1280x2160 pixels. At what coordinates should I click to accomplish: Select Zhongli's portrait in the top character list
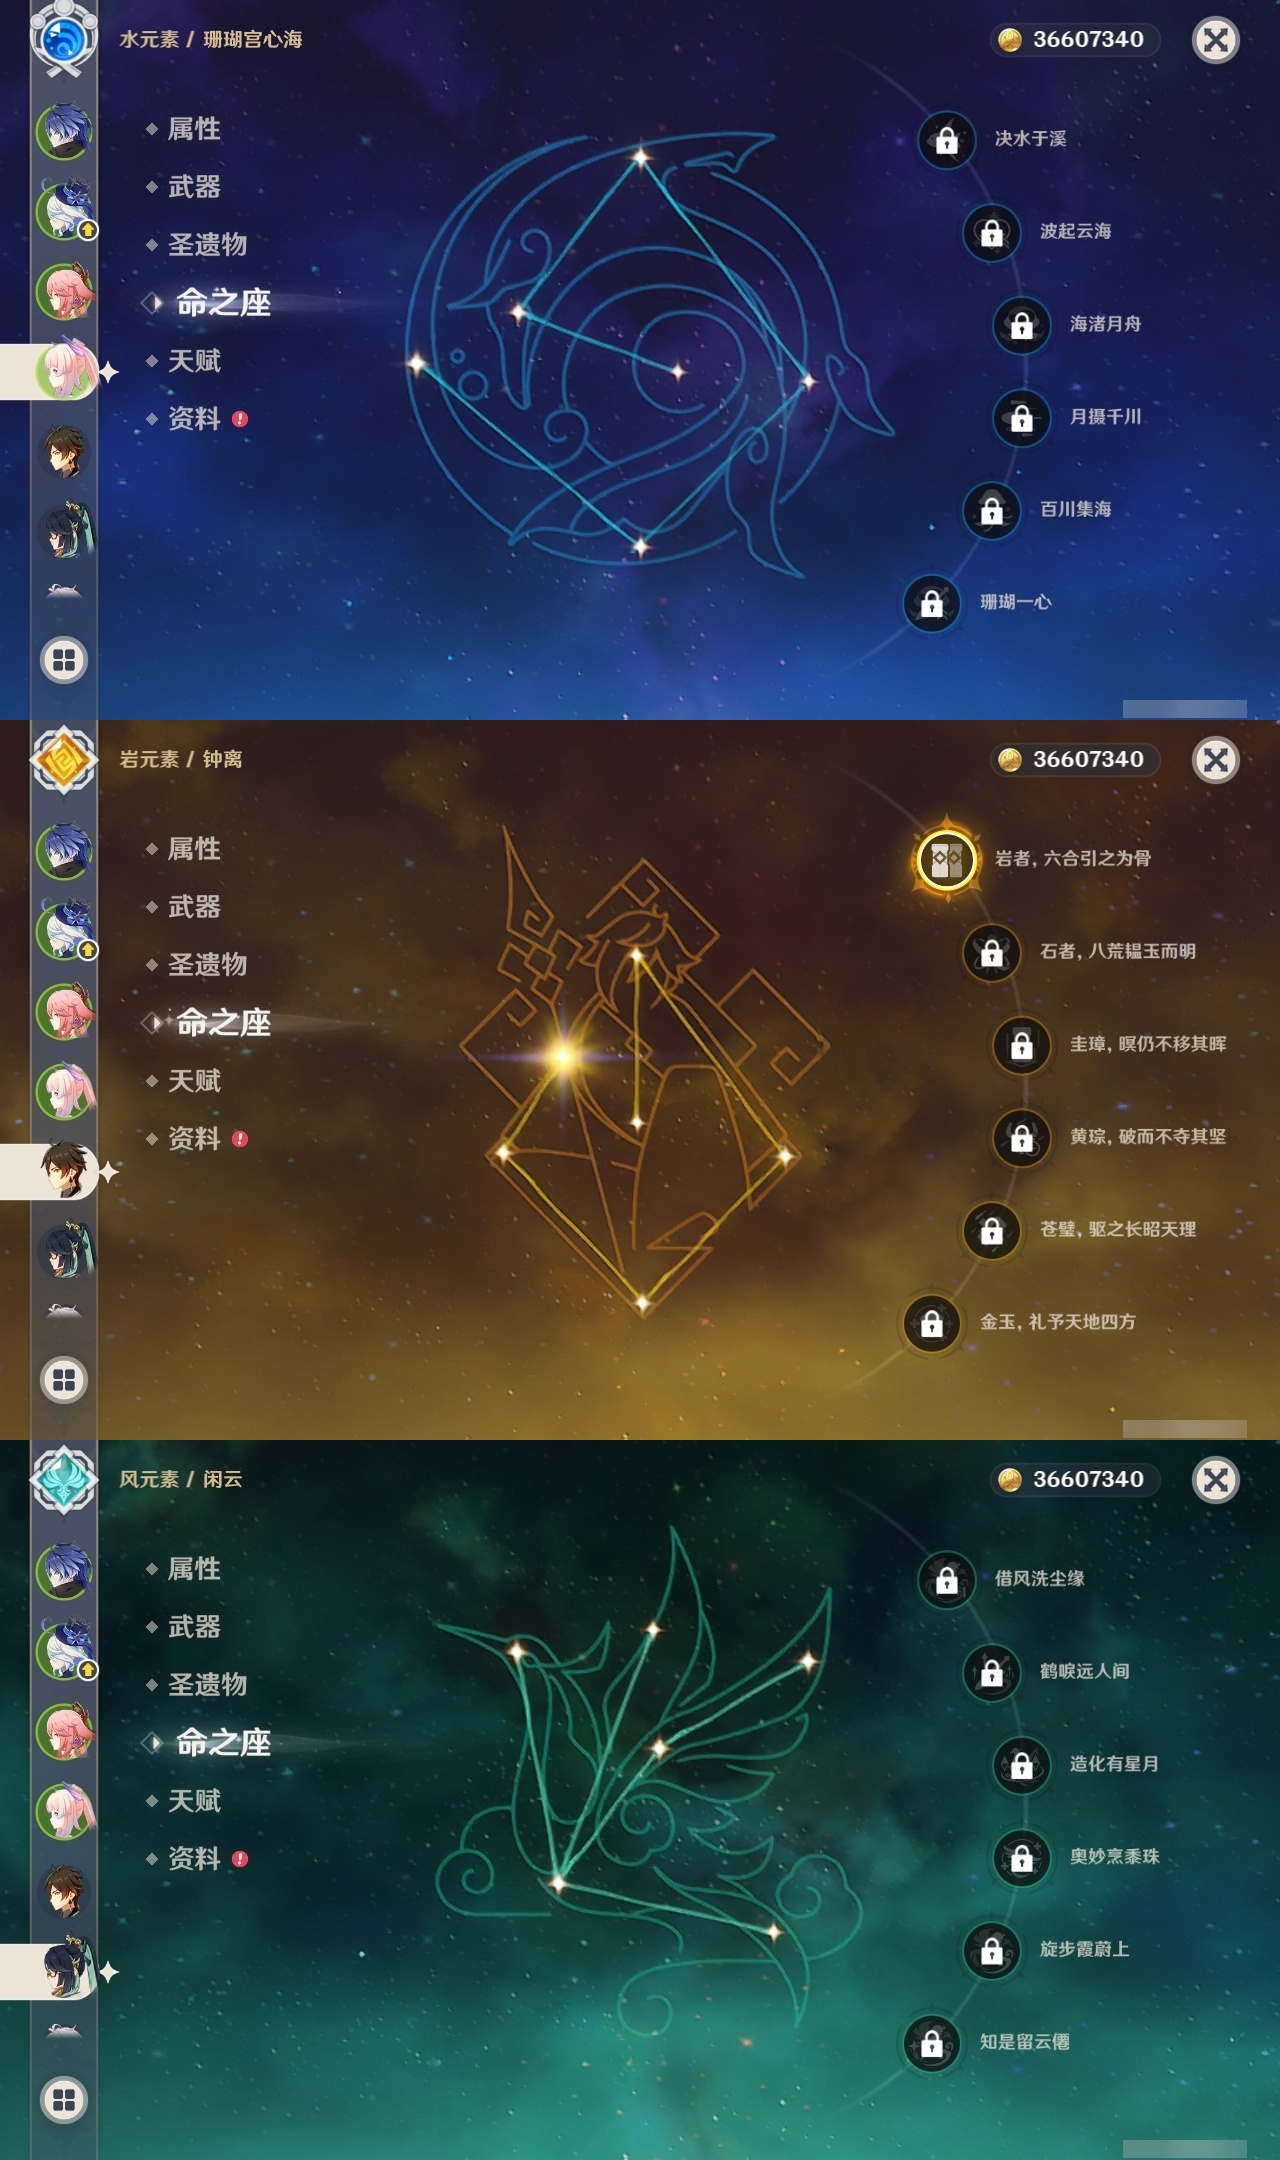(x=65, y=451)
